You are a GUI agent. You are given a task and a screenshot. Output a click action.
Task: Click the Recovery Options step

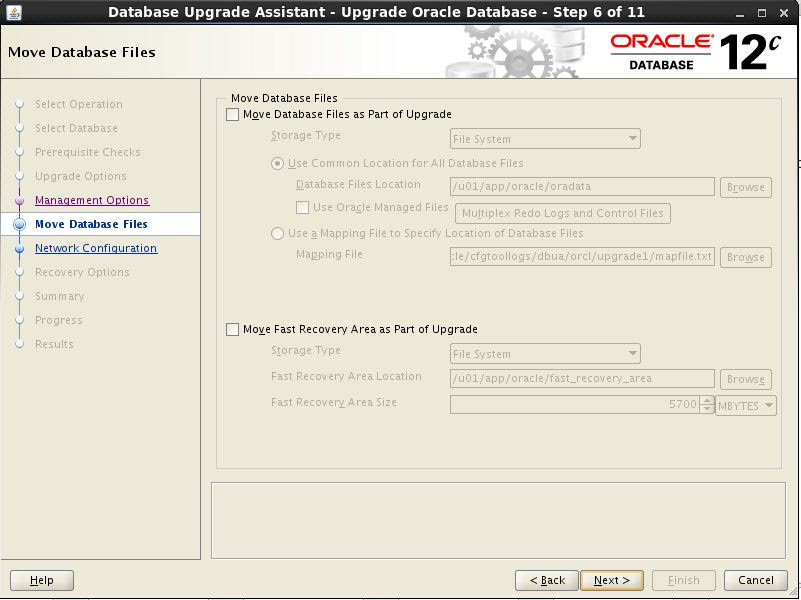pos(82,272)
